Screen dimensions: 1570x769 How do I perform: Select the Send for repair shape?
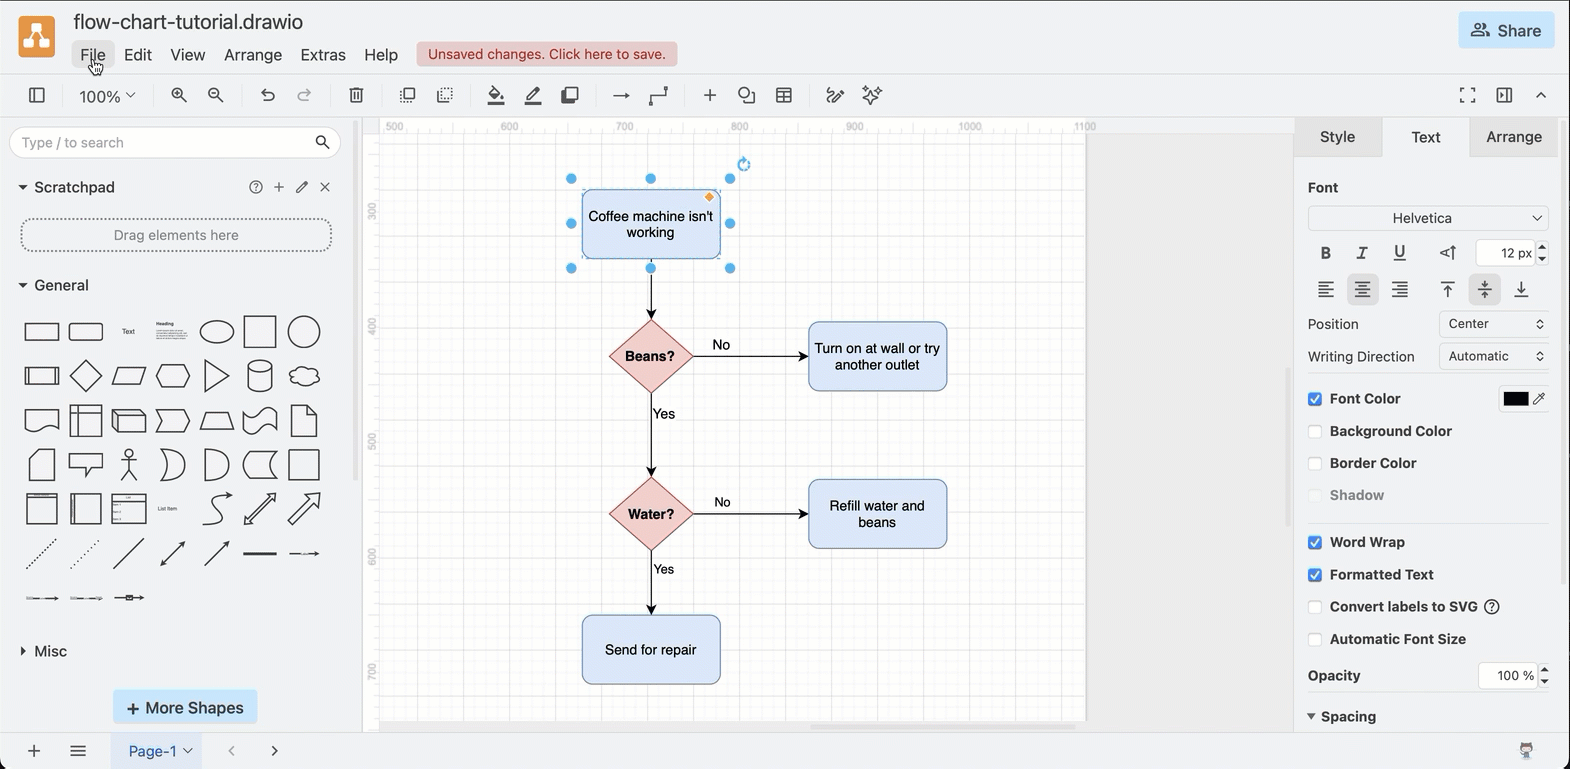pyautogui.click(x=651, y=650)
